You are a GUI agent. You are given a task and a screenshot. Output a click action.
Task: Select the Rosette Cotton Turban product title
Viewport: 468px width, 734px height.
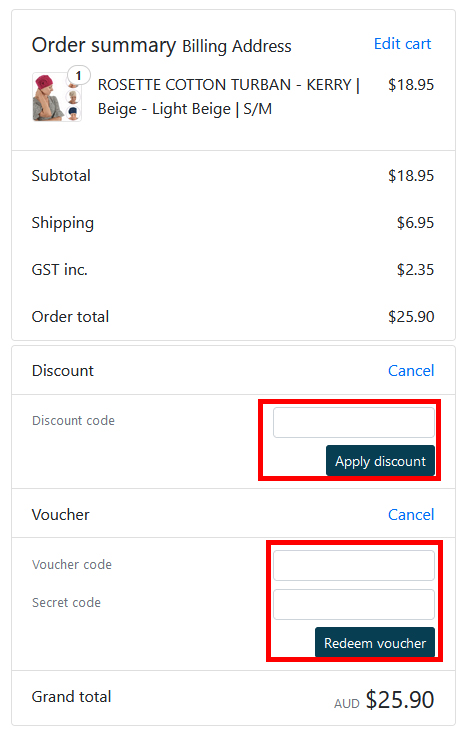228,97
